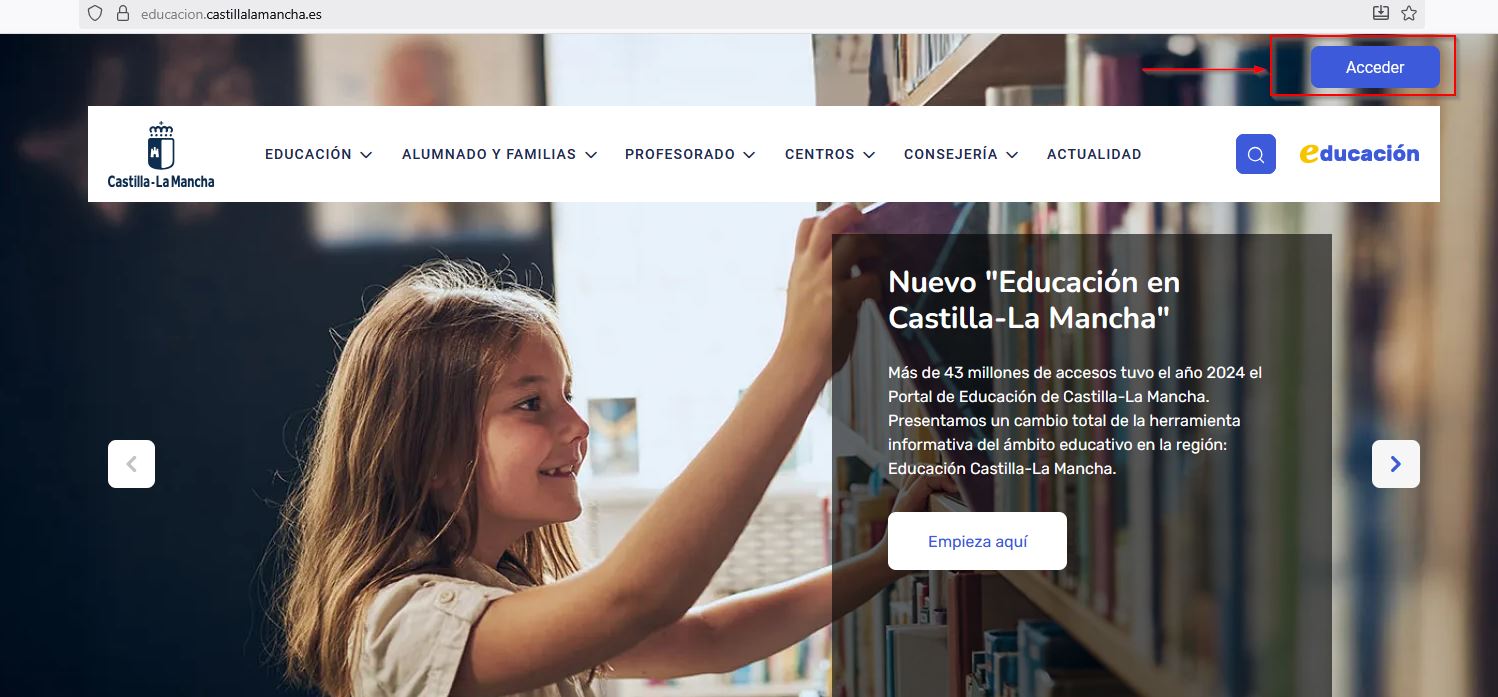Expand the Profesorado dropdown chevron
This screenshot has height=697, width=1498.
[749, 155]
